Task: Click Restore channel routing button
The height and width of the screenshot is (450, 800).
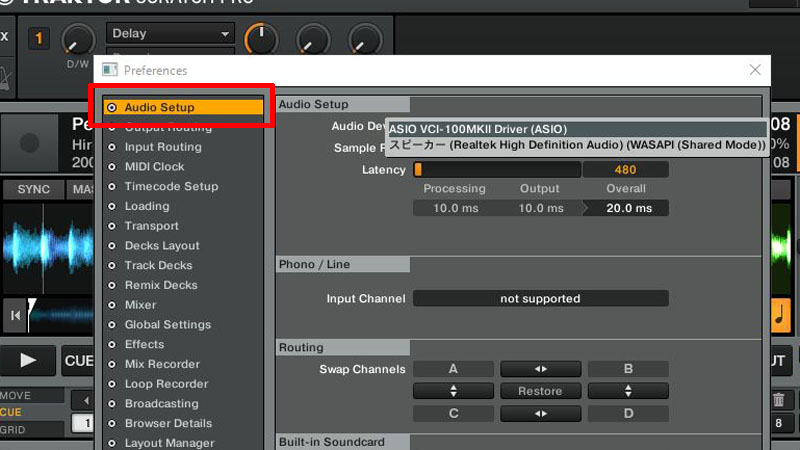Action: pyautogui.click(x=540, y=391)
